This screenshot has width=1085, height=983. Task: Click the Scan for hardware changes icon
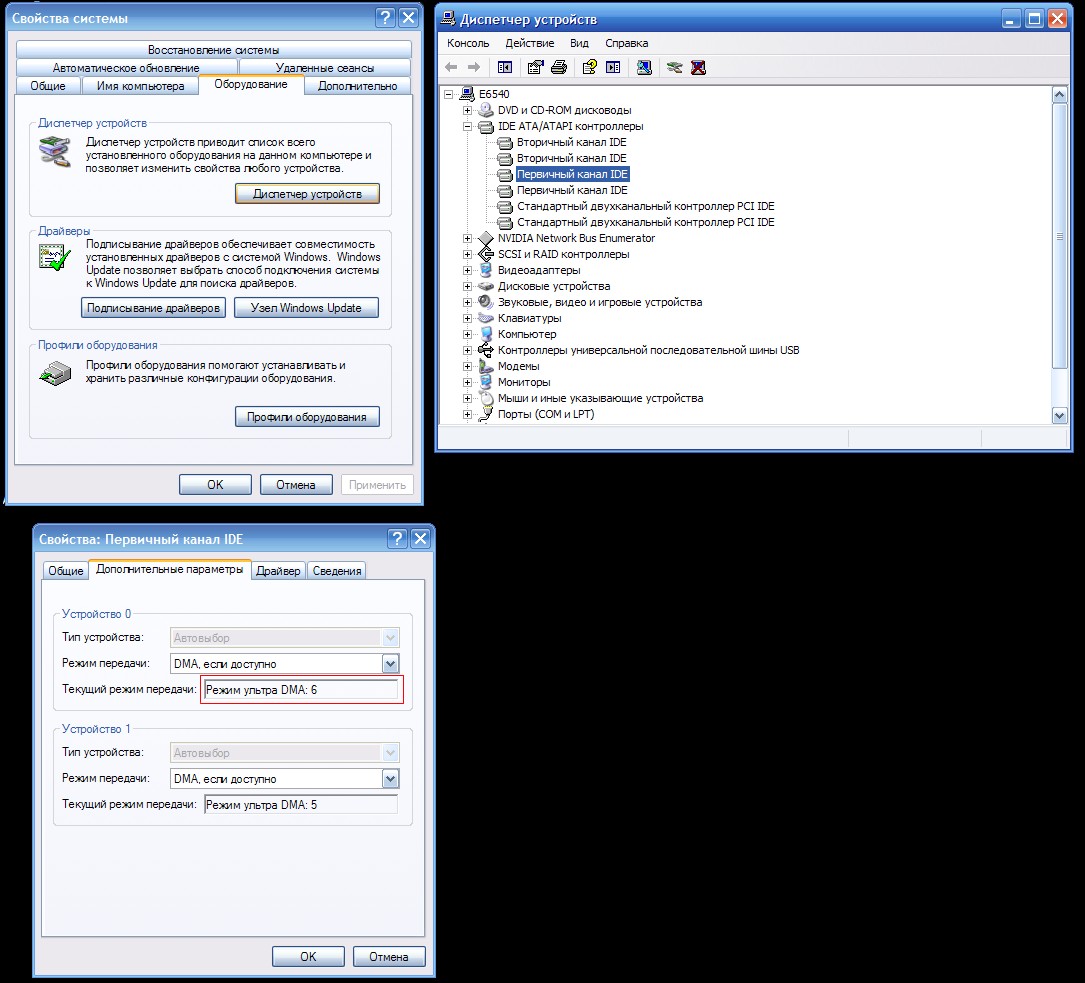coord(644,67)
